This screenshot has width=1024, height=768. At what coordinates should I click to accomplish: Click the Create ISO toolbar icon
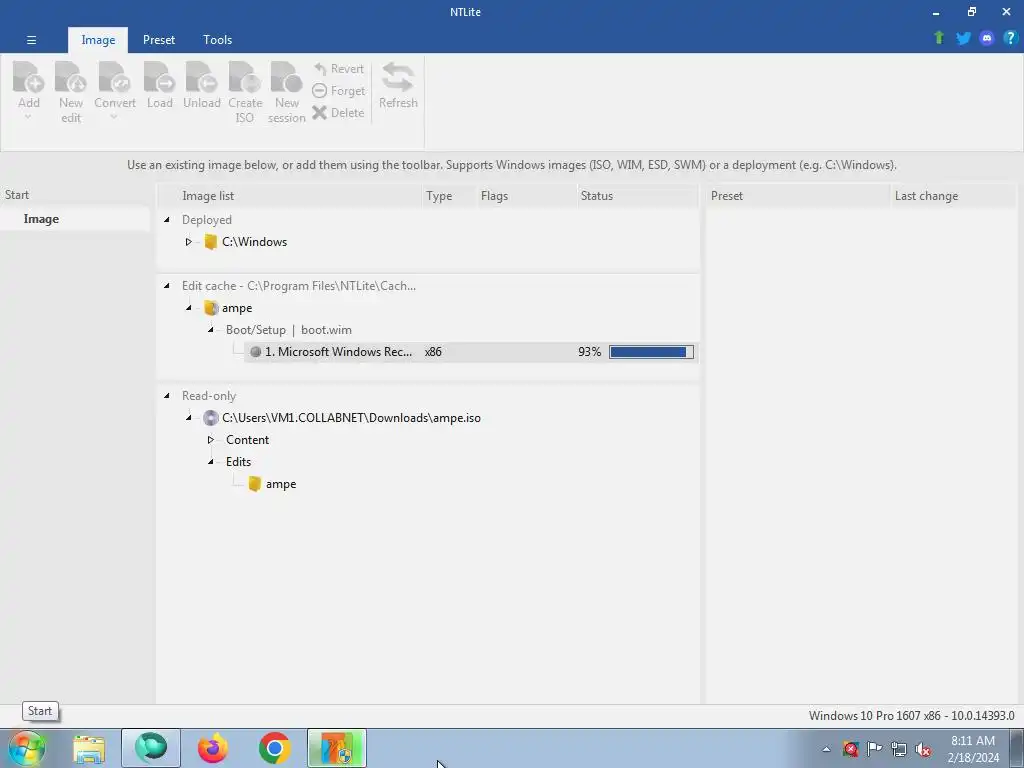(244, 77)
